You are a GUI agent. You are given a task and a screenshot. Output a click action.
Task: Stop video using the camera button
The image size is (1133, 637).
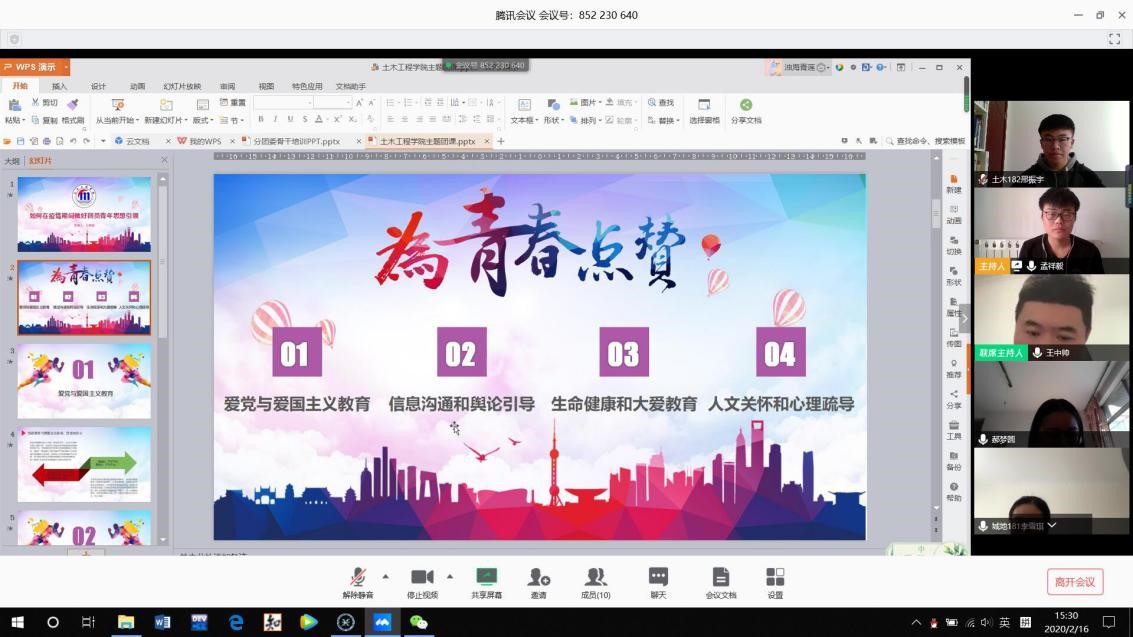point(422,578)
